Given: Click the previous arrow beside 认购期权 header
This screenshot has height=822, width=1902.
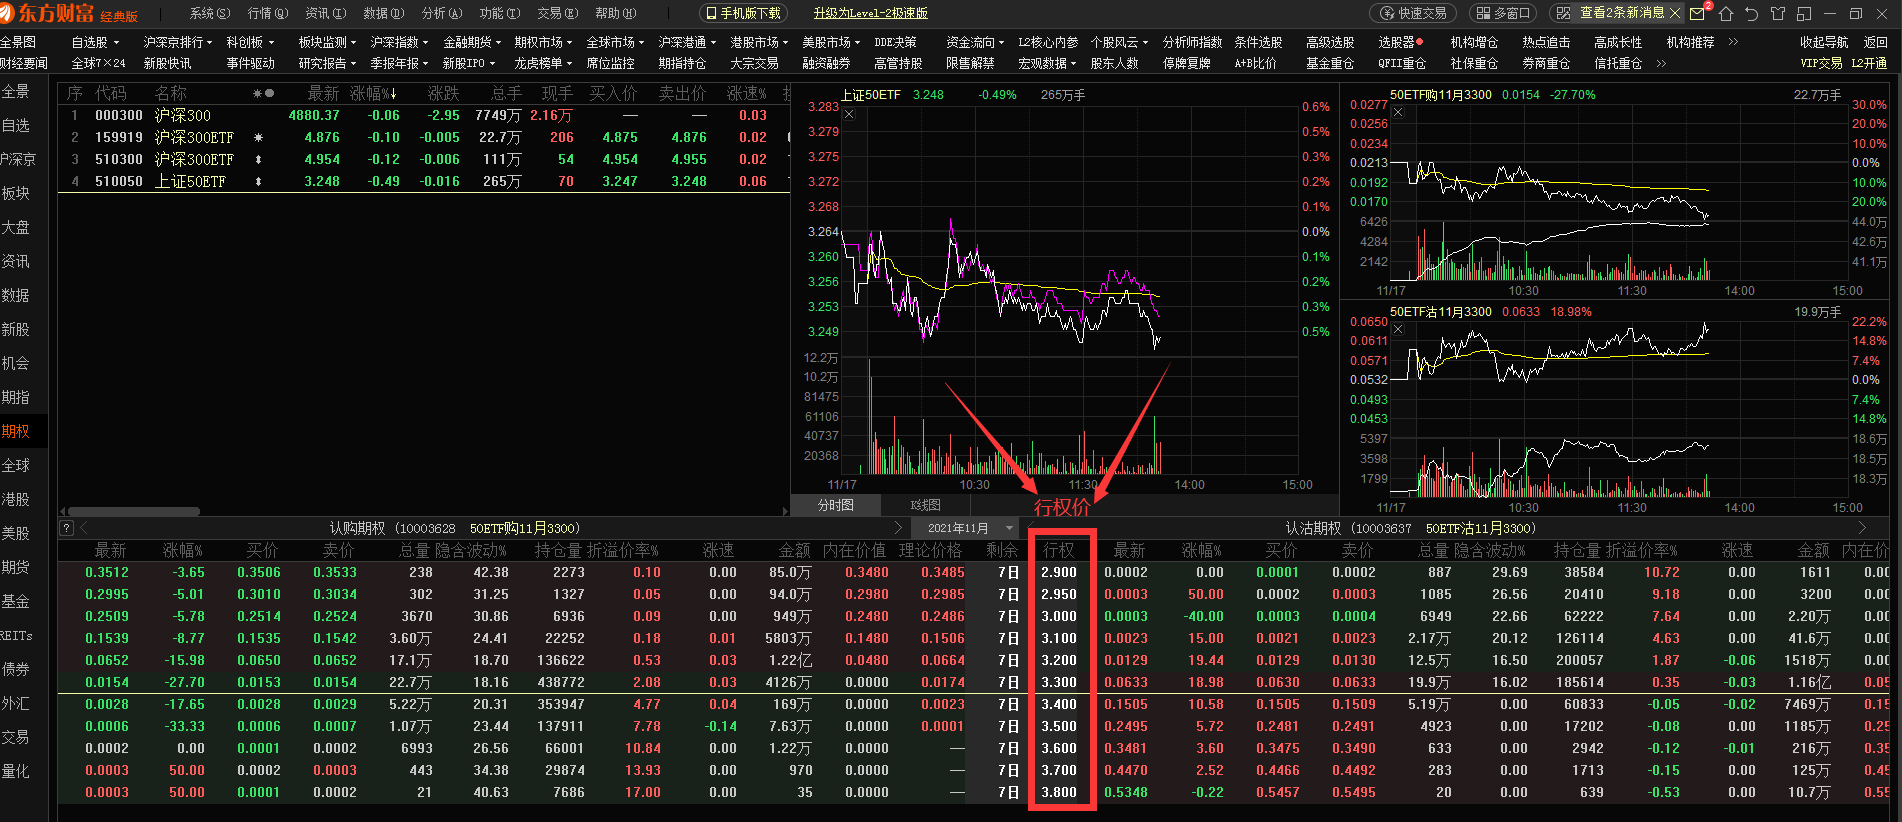Looking at the screenshot, I should click(x=84, y=528).
